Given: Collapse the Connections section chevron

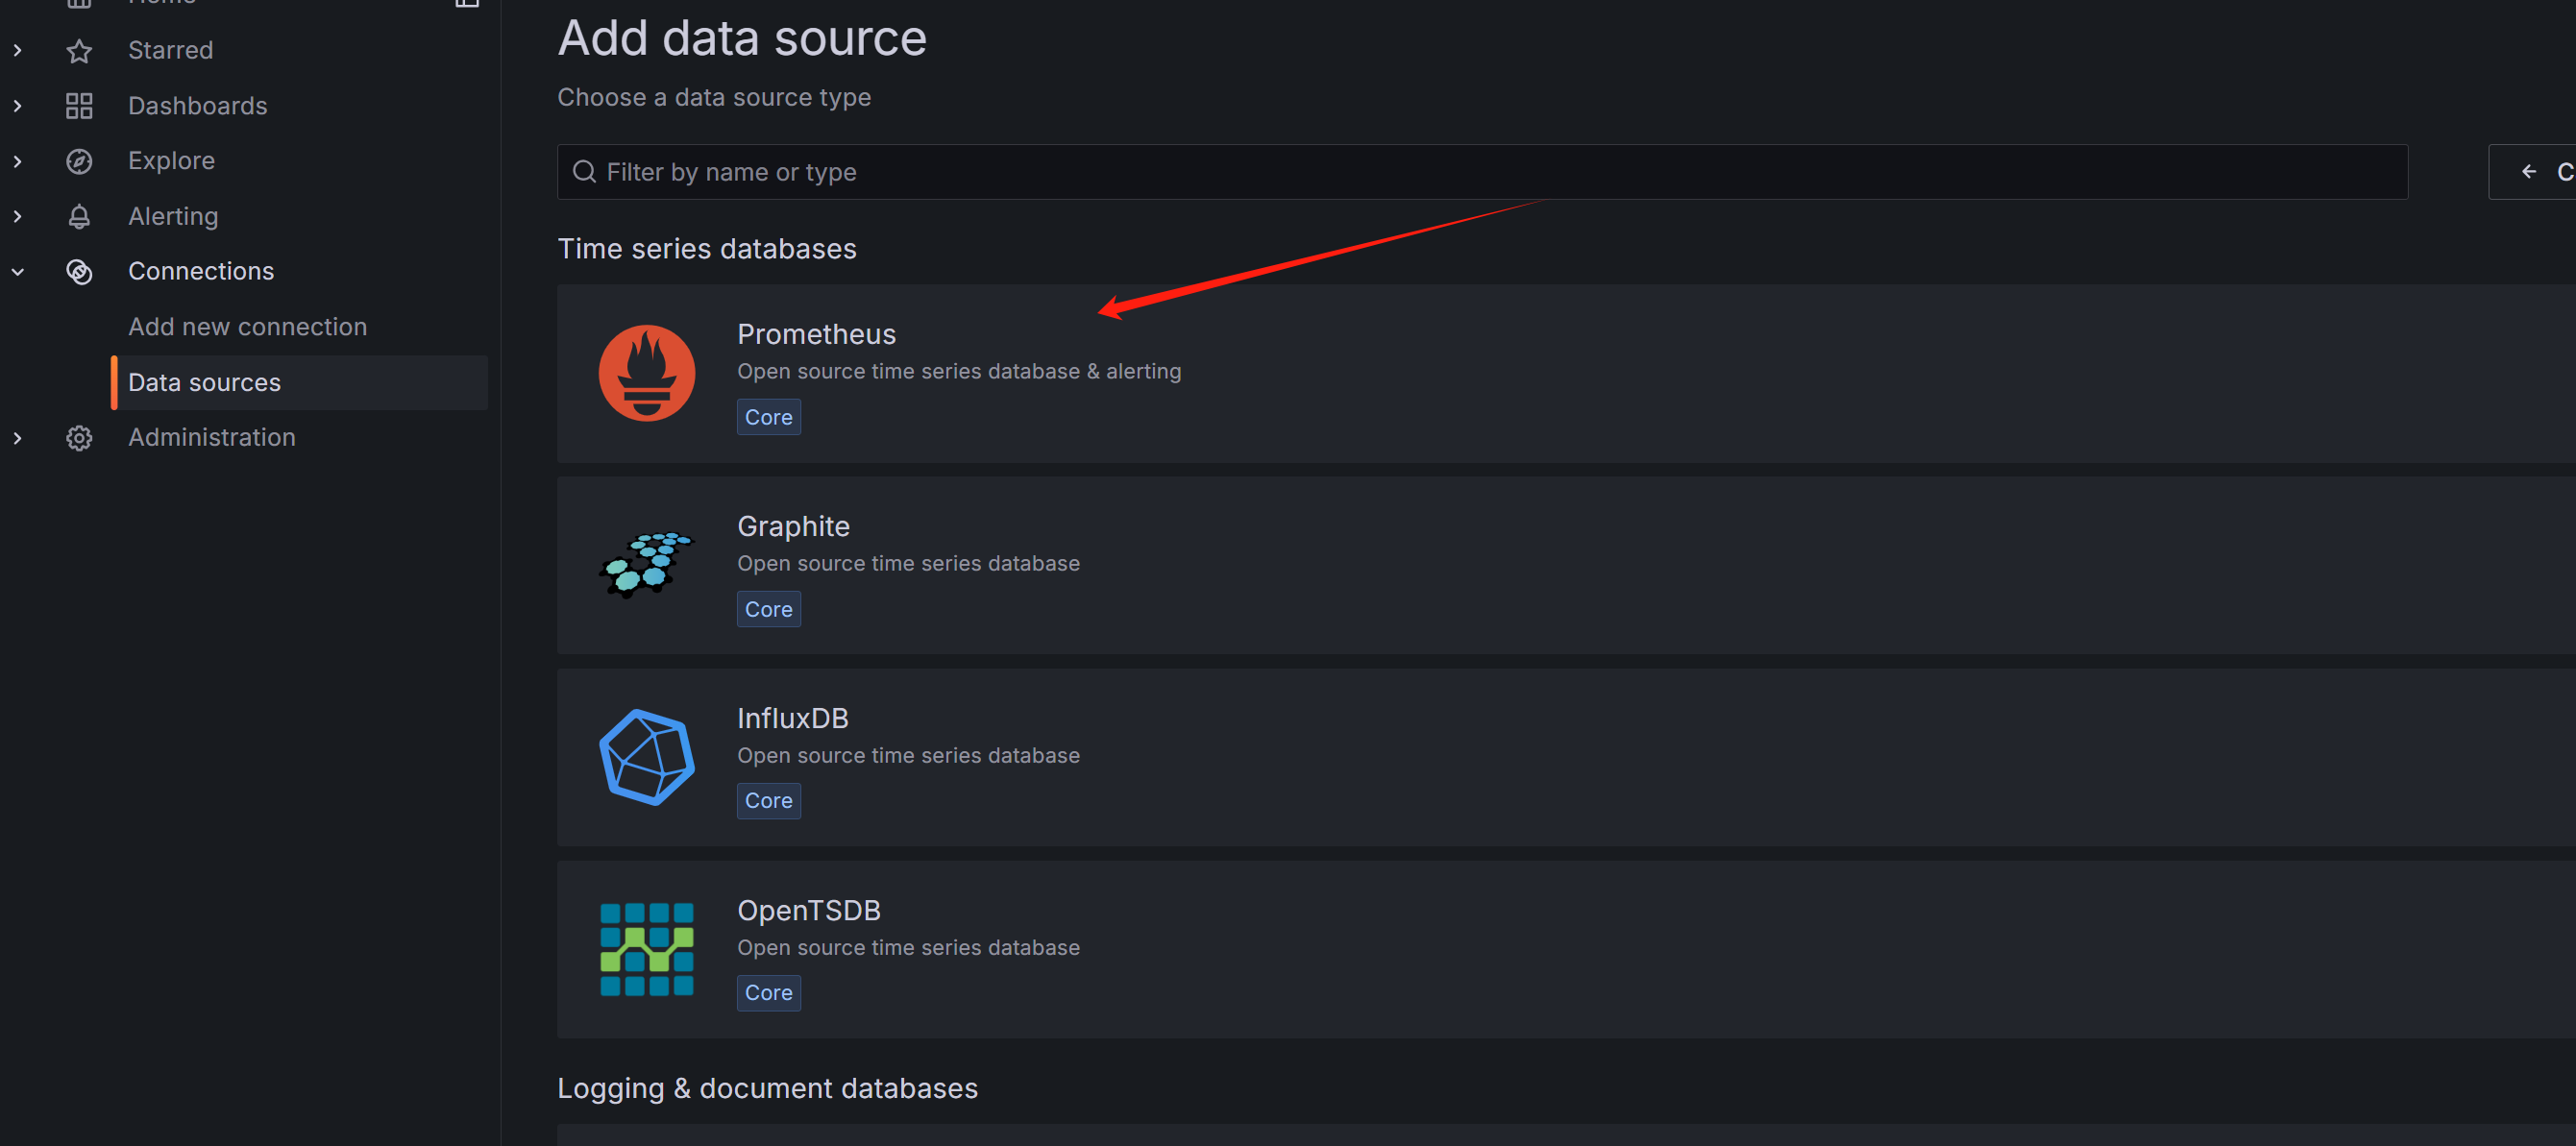Looking at the screenshot, I should [18, 271].
